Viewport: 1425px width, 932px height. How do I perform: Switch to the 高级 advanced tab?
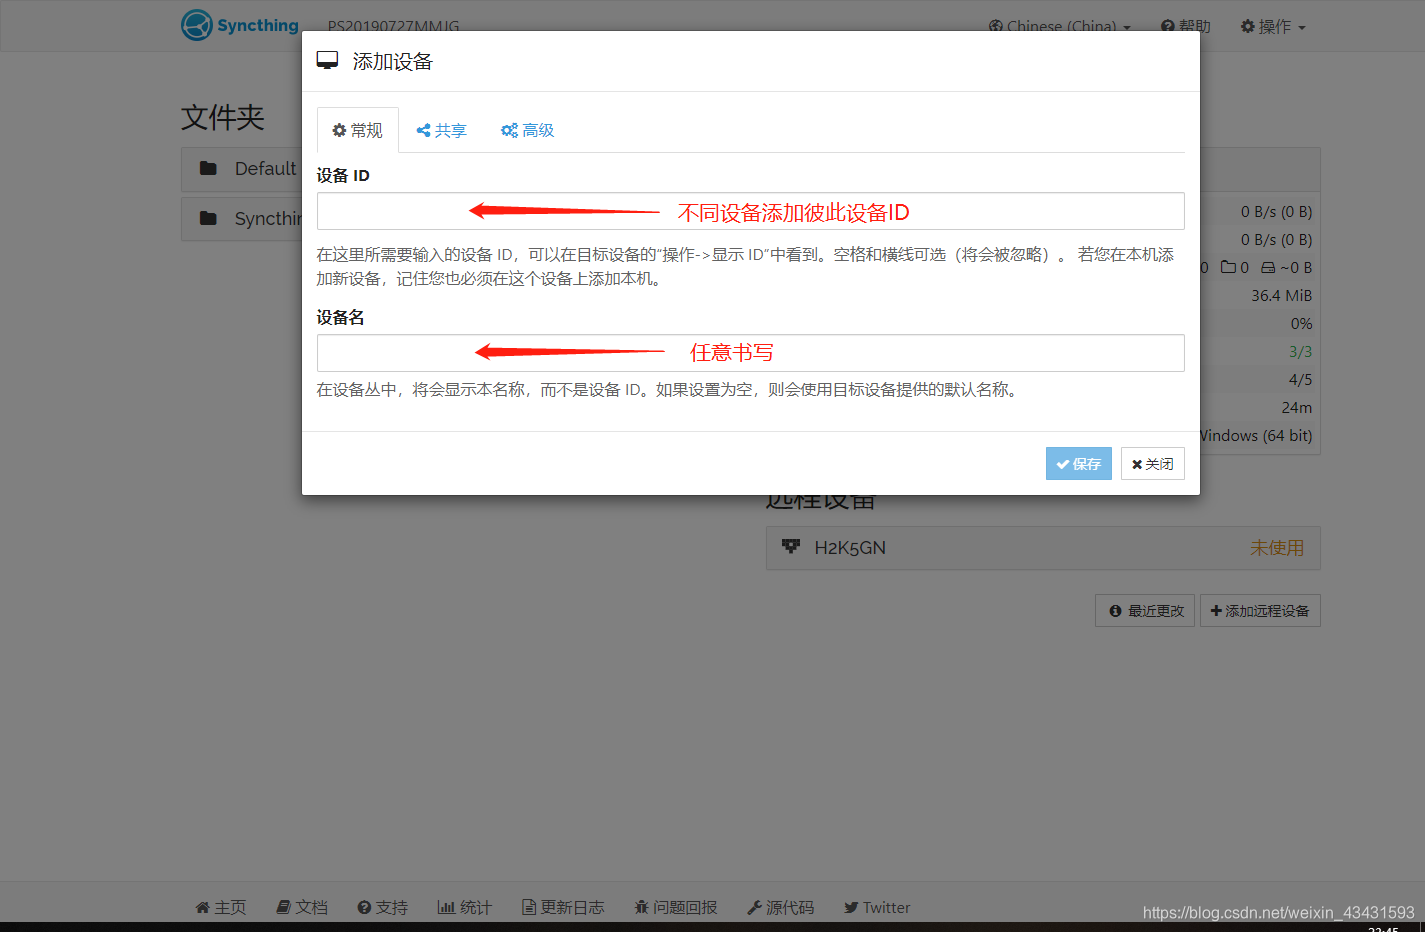click(528, 130)
